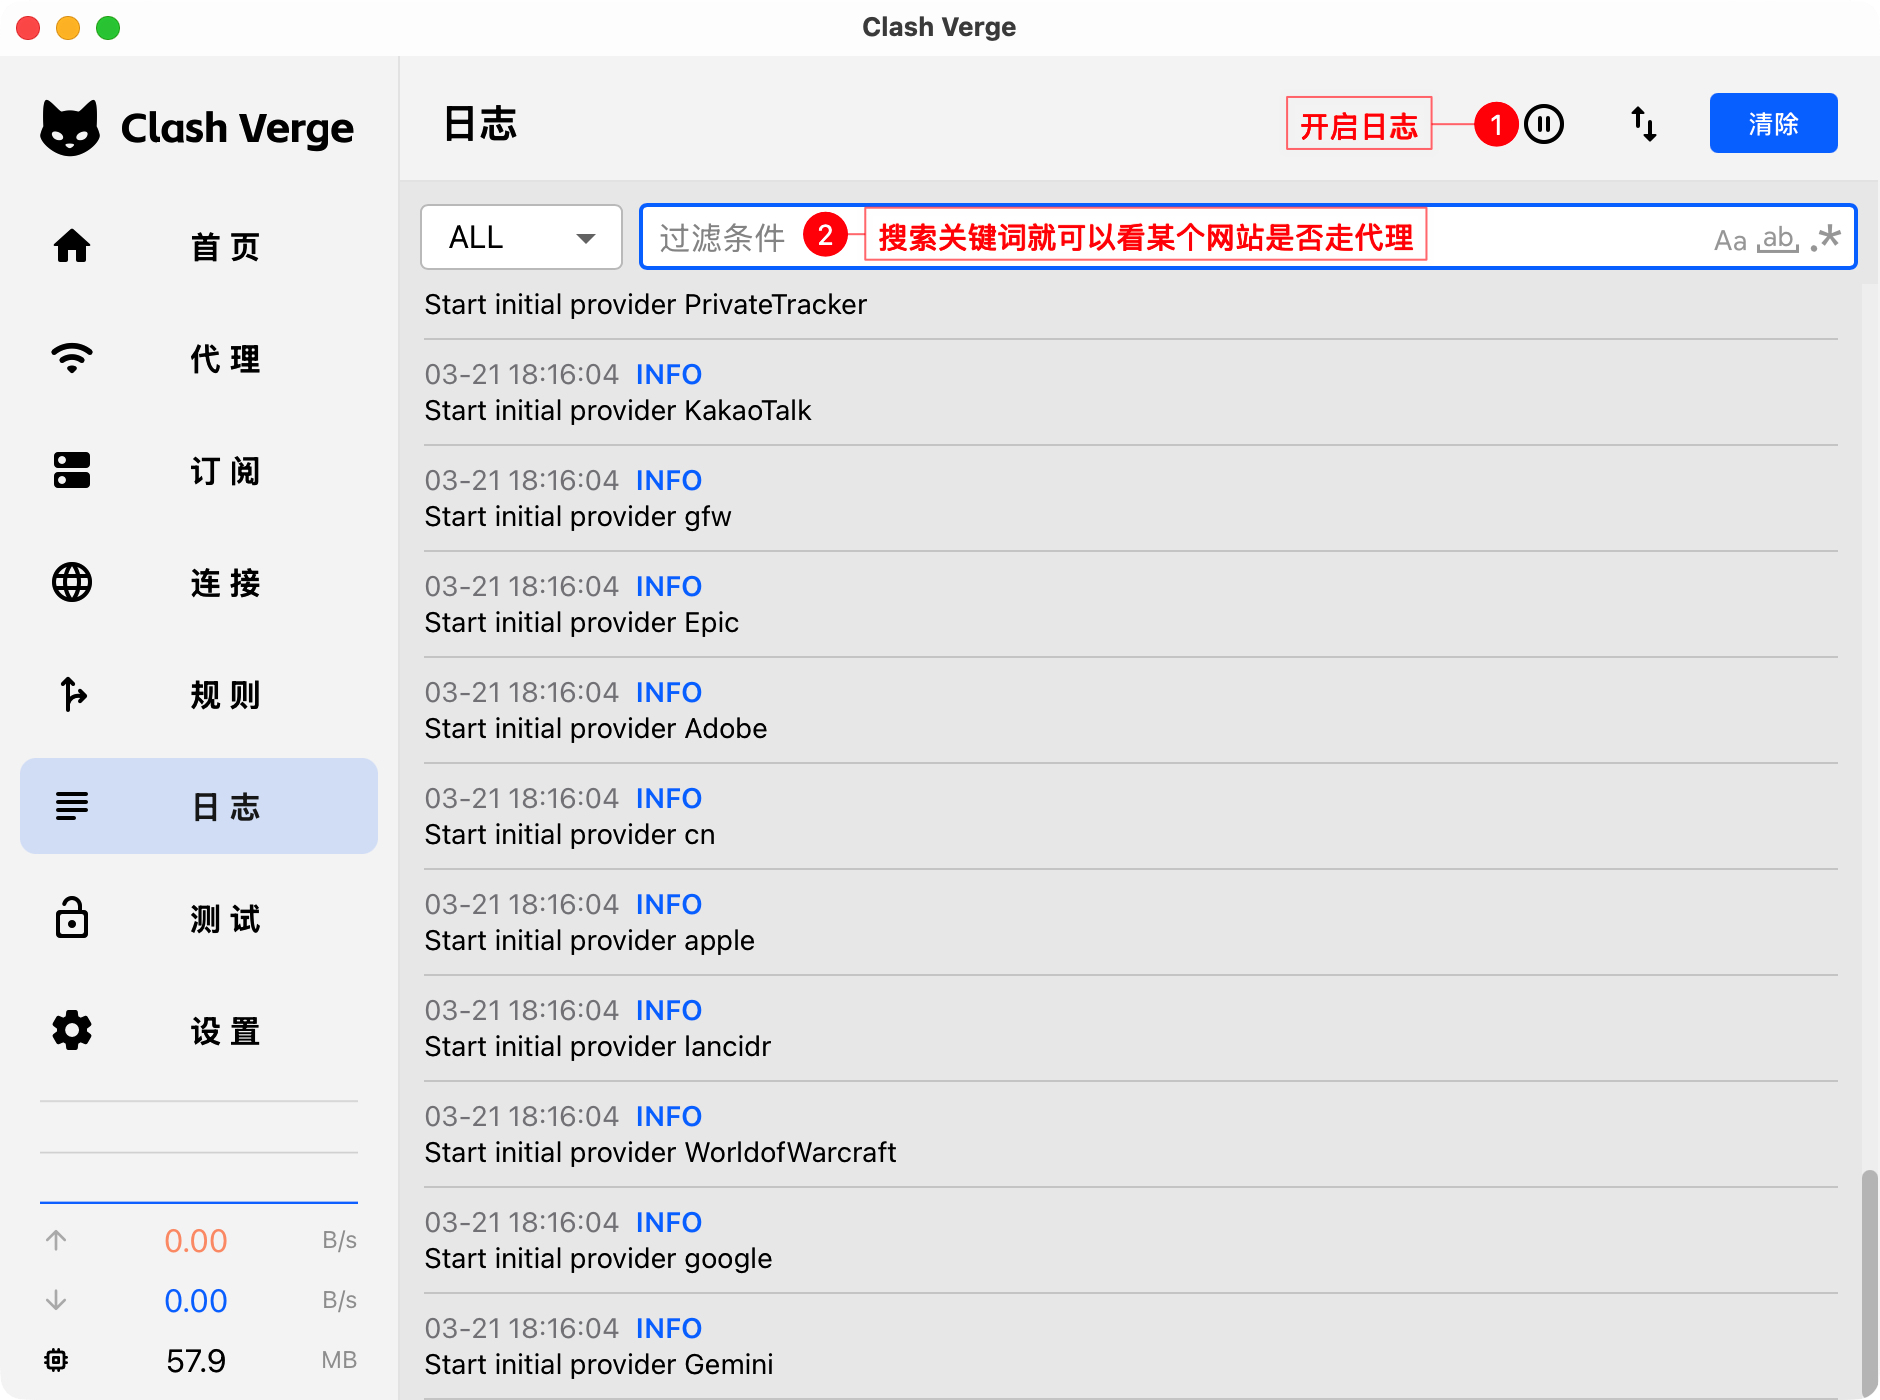Click the Clash Verge sidebar title text
The image size is (1880, 1400).
coord(237,128)
